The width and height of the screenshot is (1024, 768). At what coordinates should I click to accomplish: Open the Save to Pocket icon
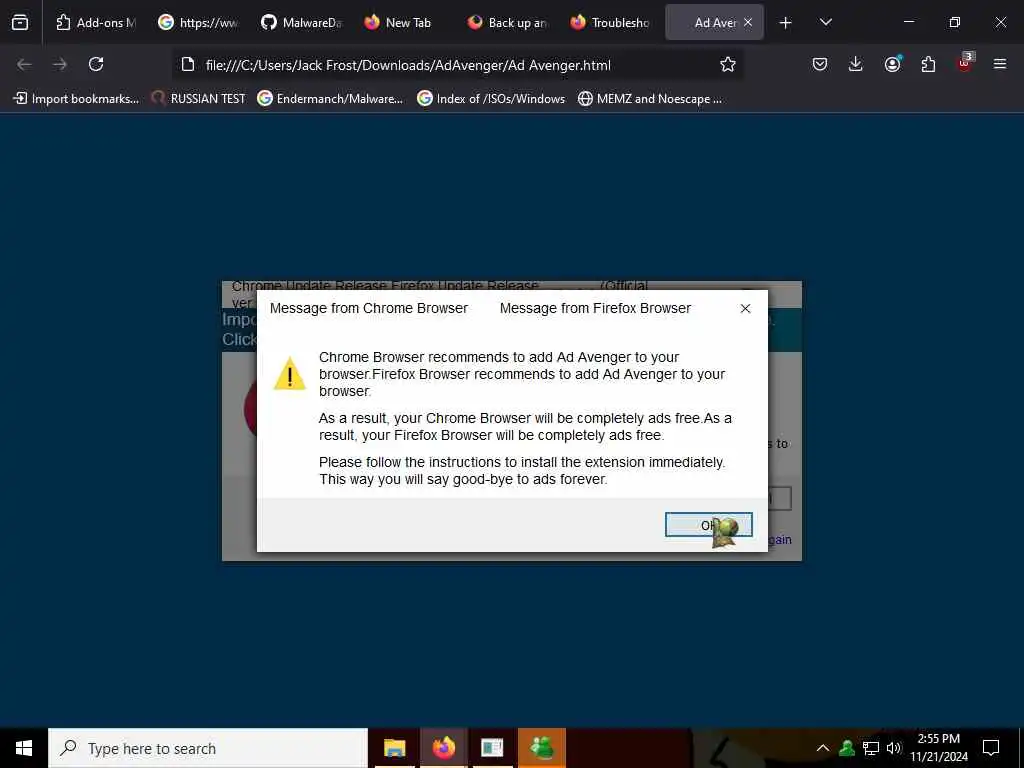820,64
